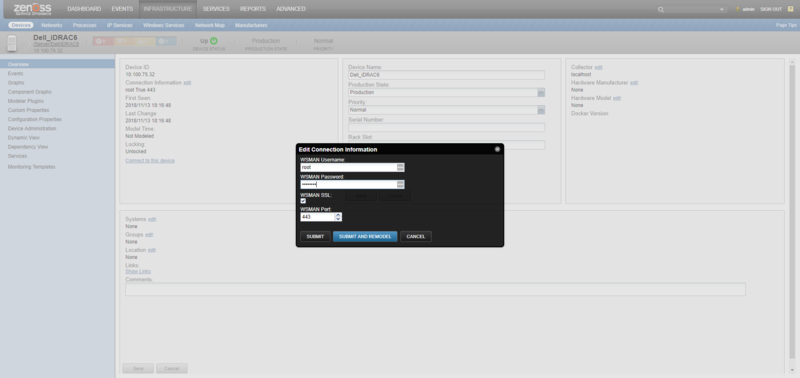Click the admin user icon
Viewport: 800px width, 378px height.
(x=737, y=9)
